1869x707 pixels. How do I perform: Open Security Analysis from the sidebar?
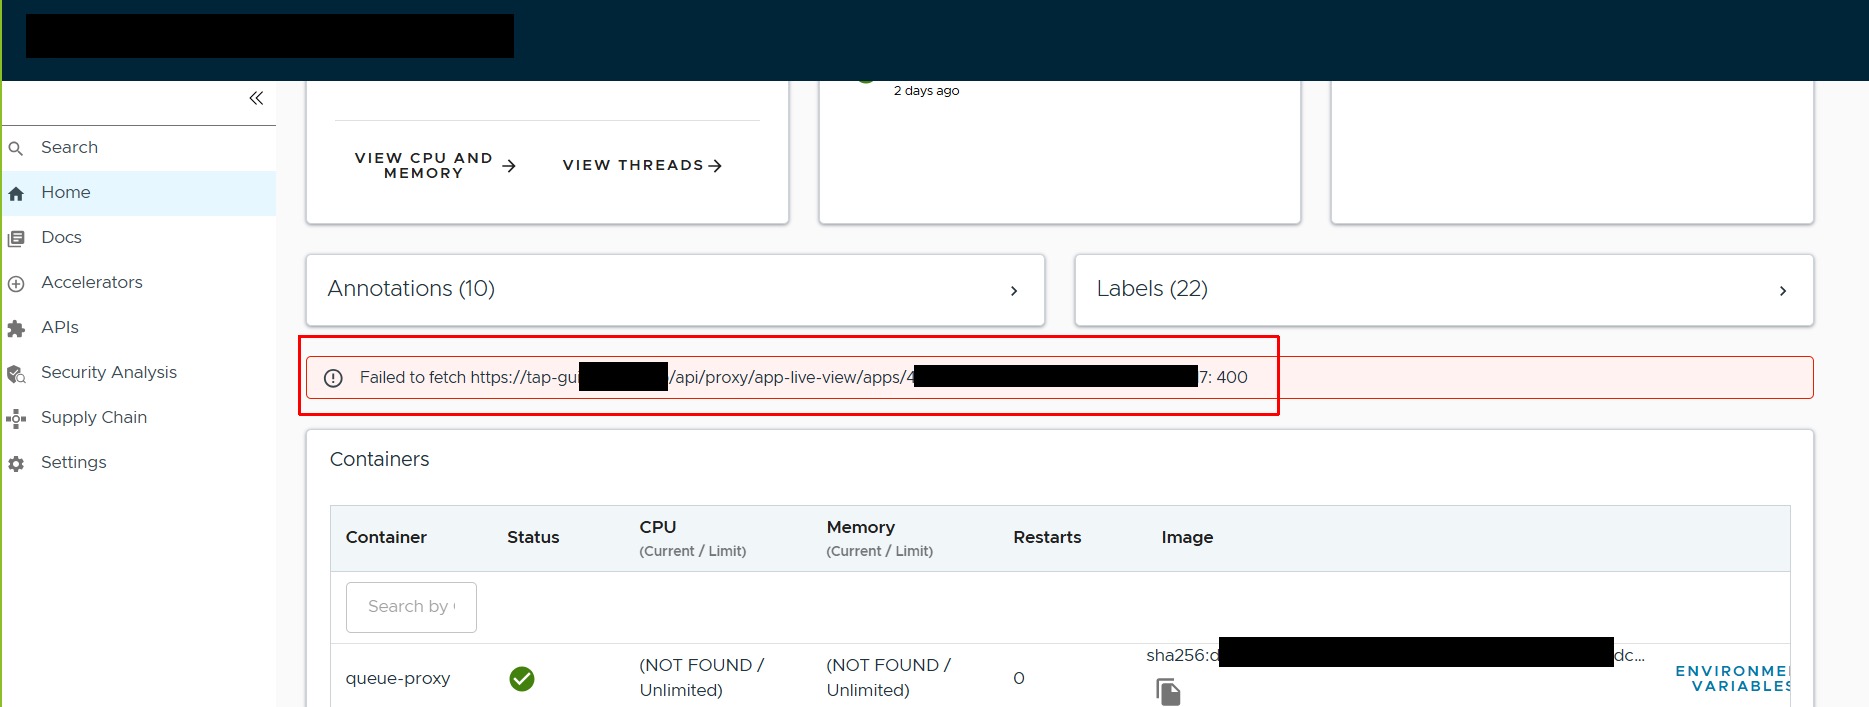(x=108, y=373)
